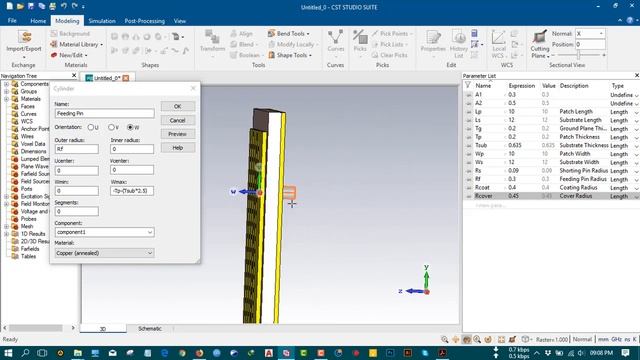Click Cancel in the Cylinder dialog
Image resolution: width=640 pixels, height=360 pixels.
point(178,120)
